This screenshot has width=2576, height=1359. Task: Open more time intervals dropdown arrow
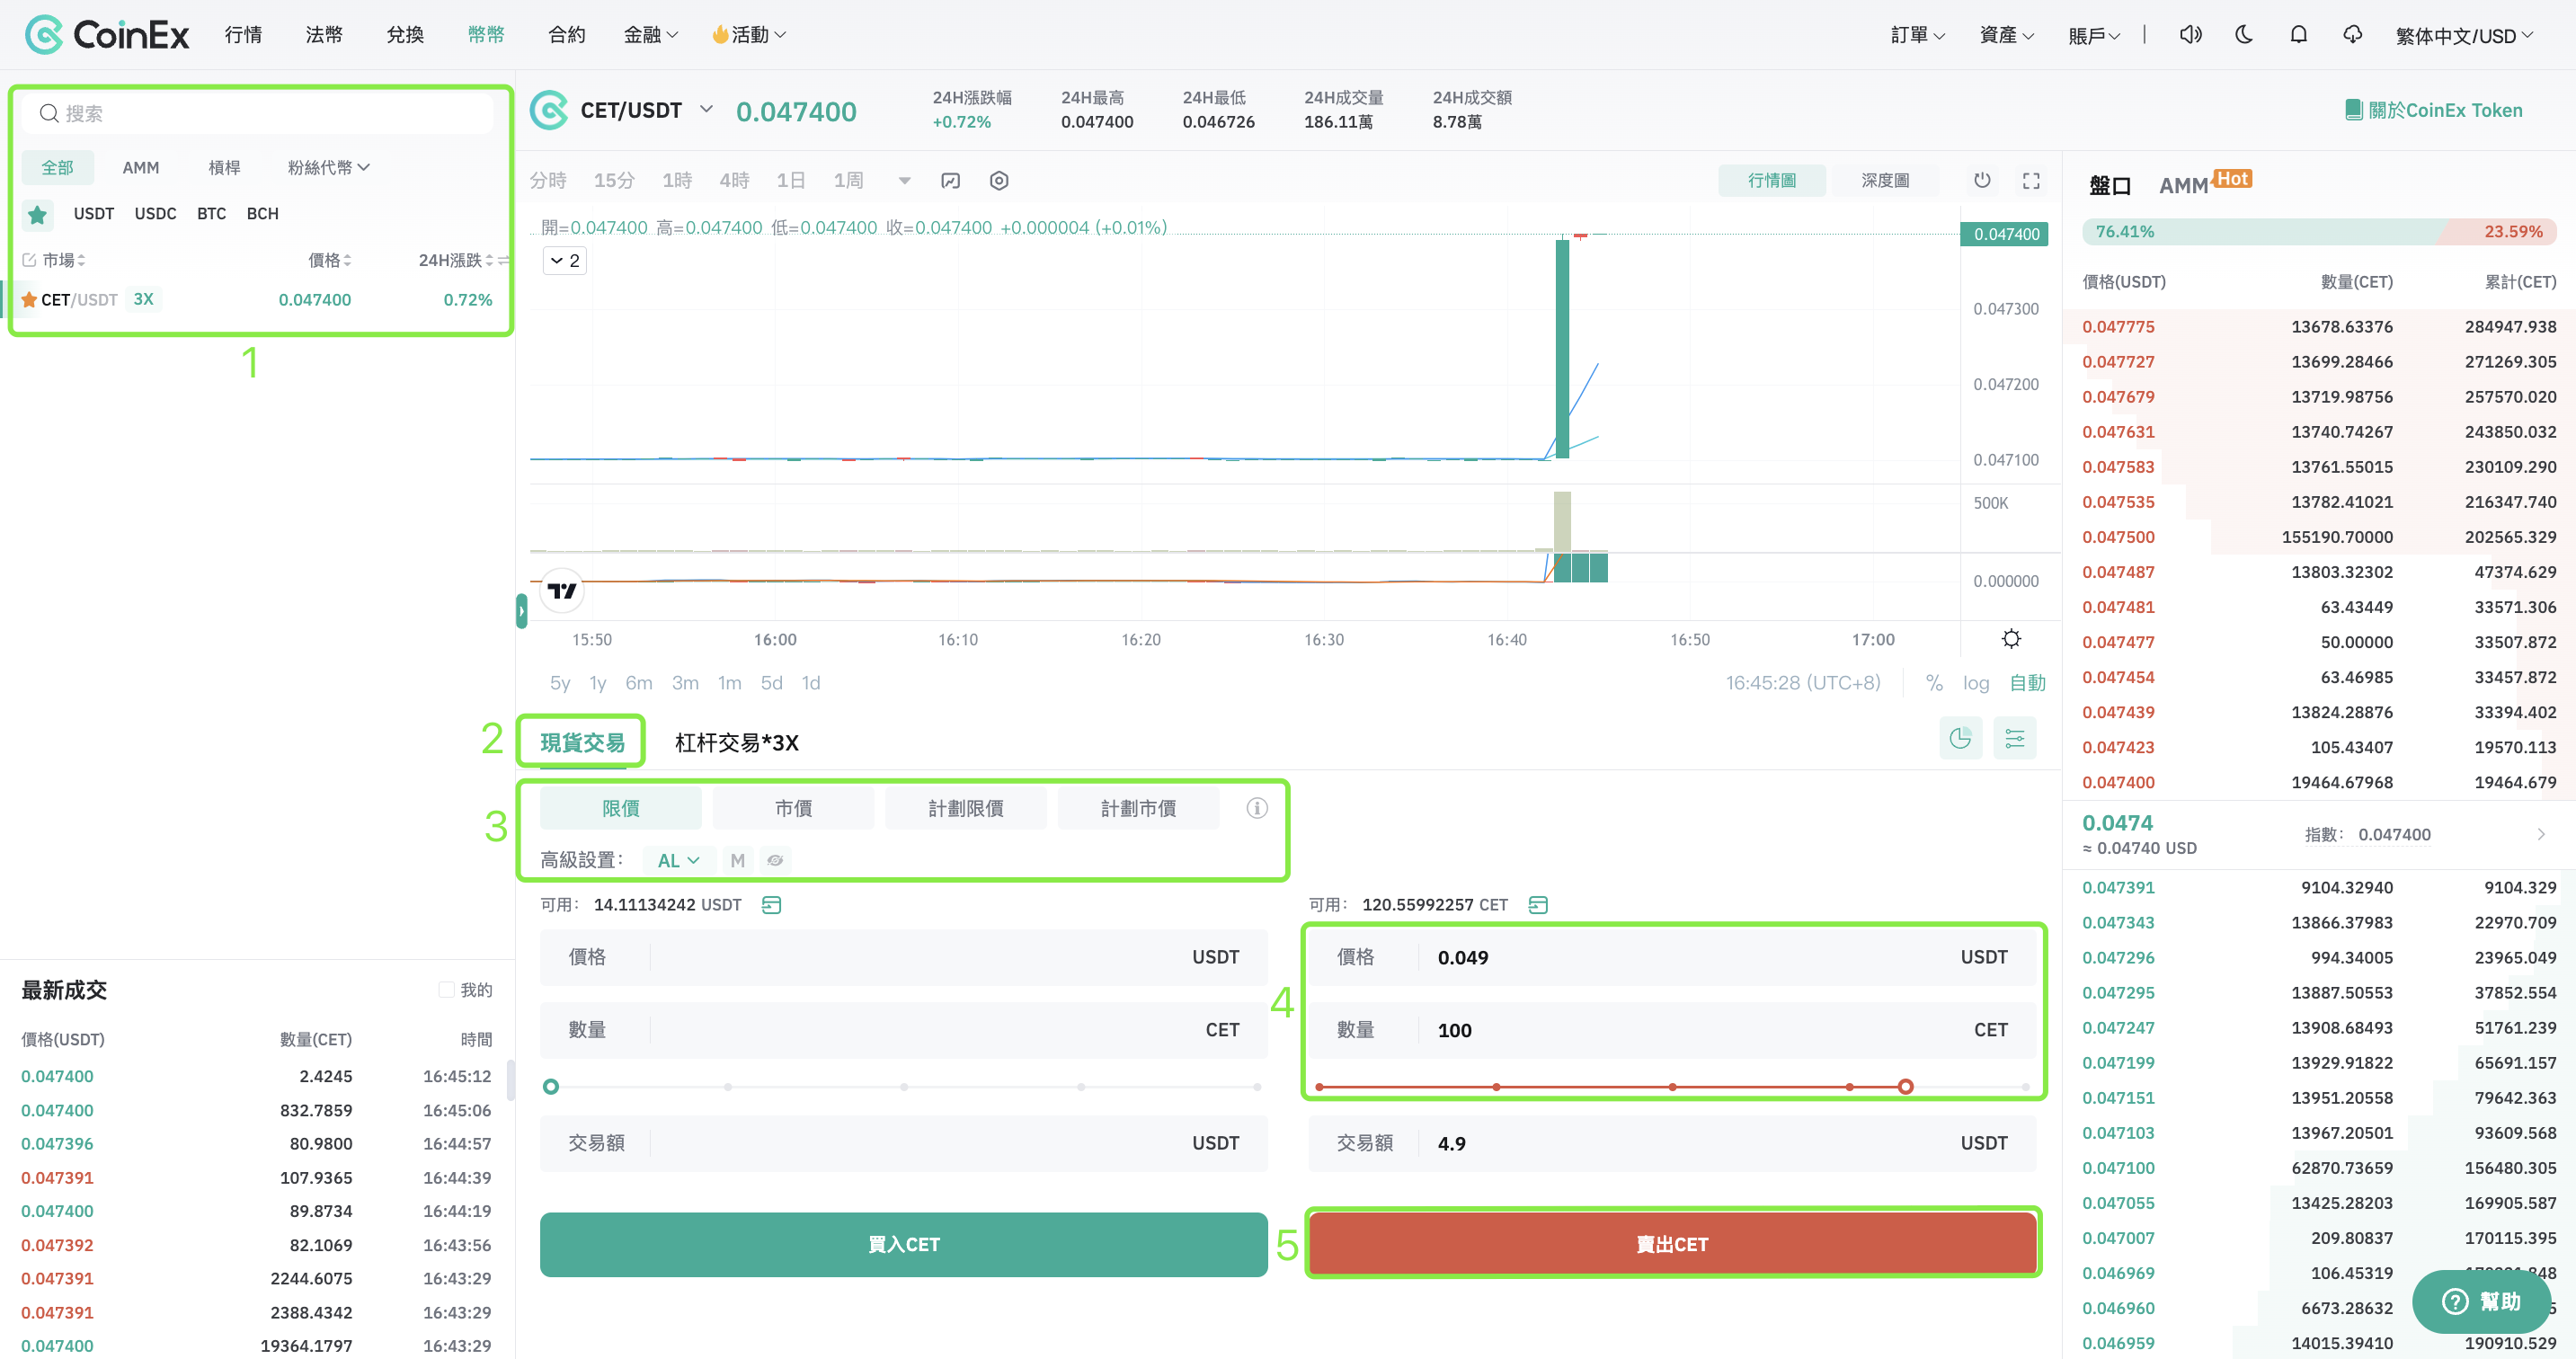click(904, 181)
